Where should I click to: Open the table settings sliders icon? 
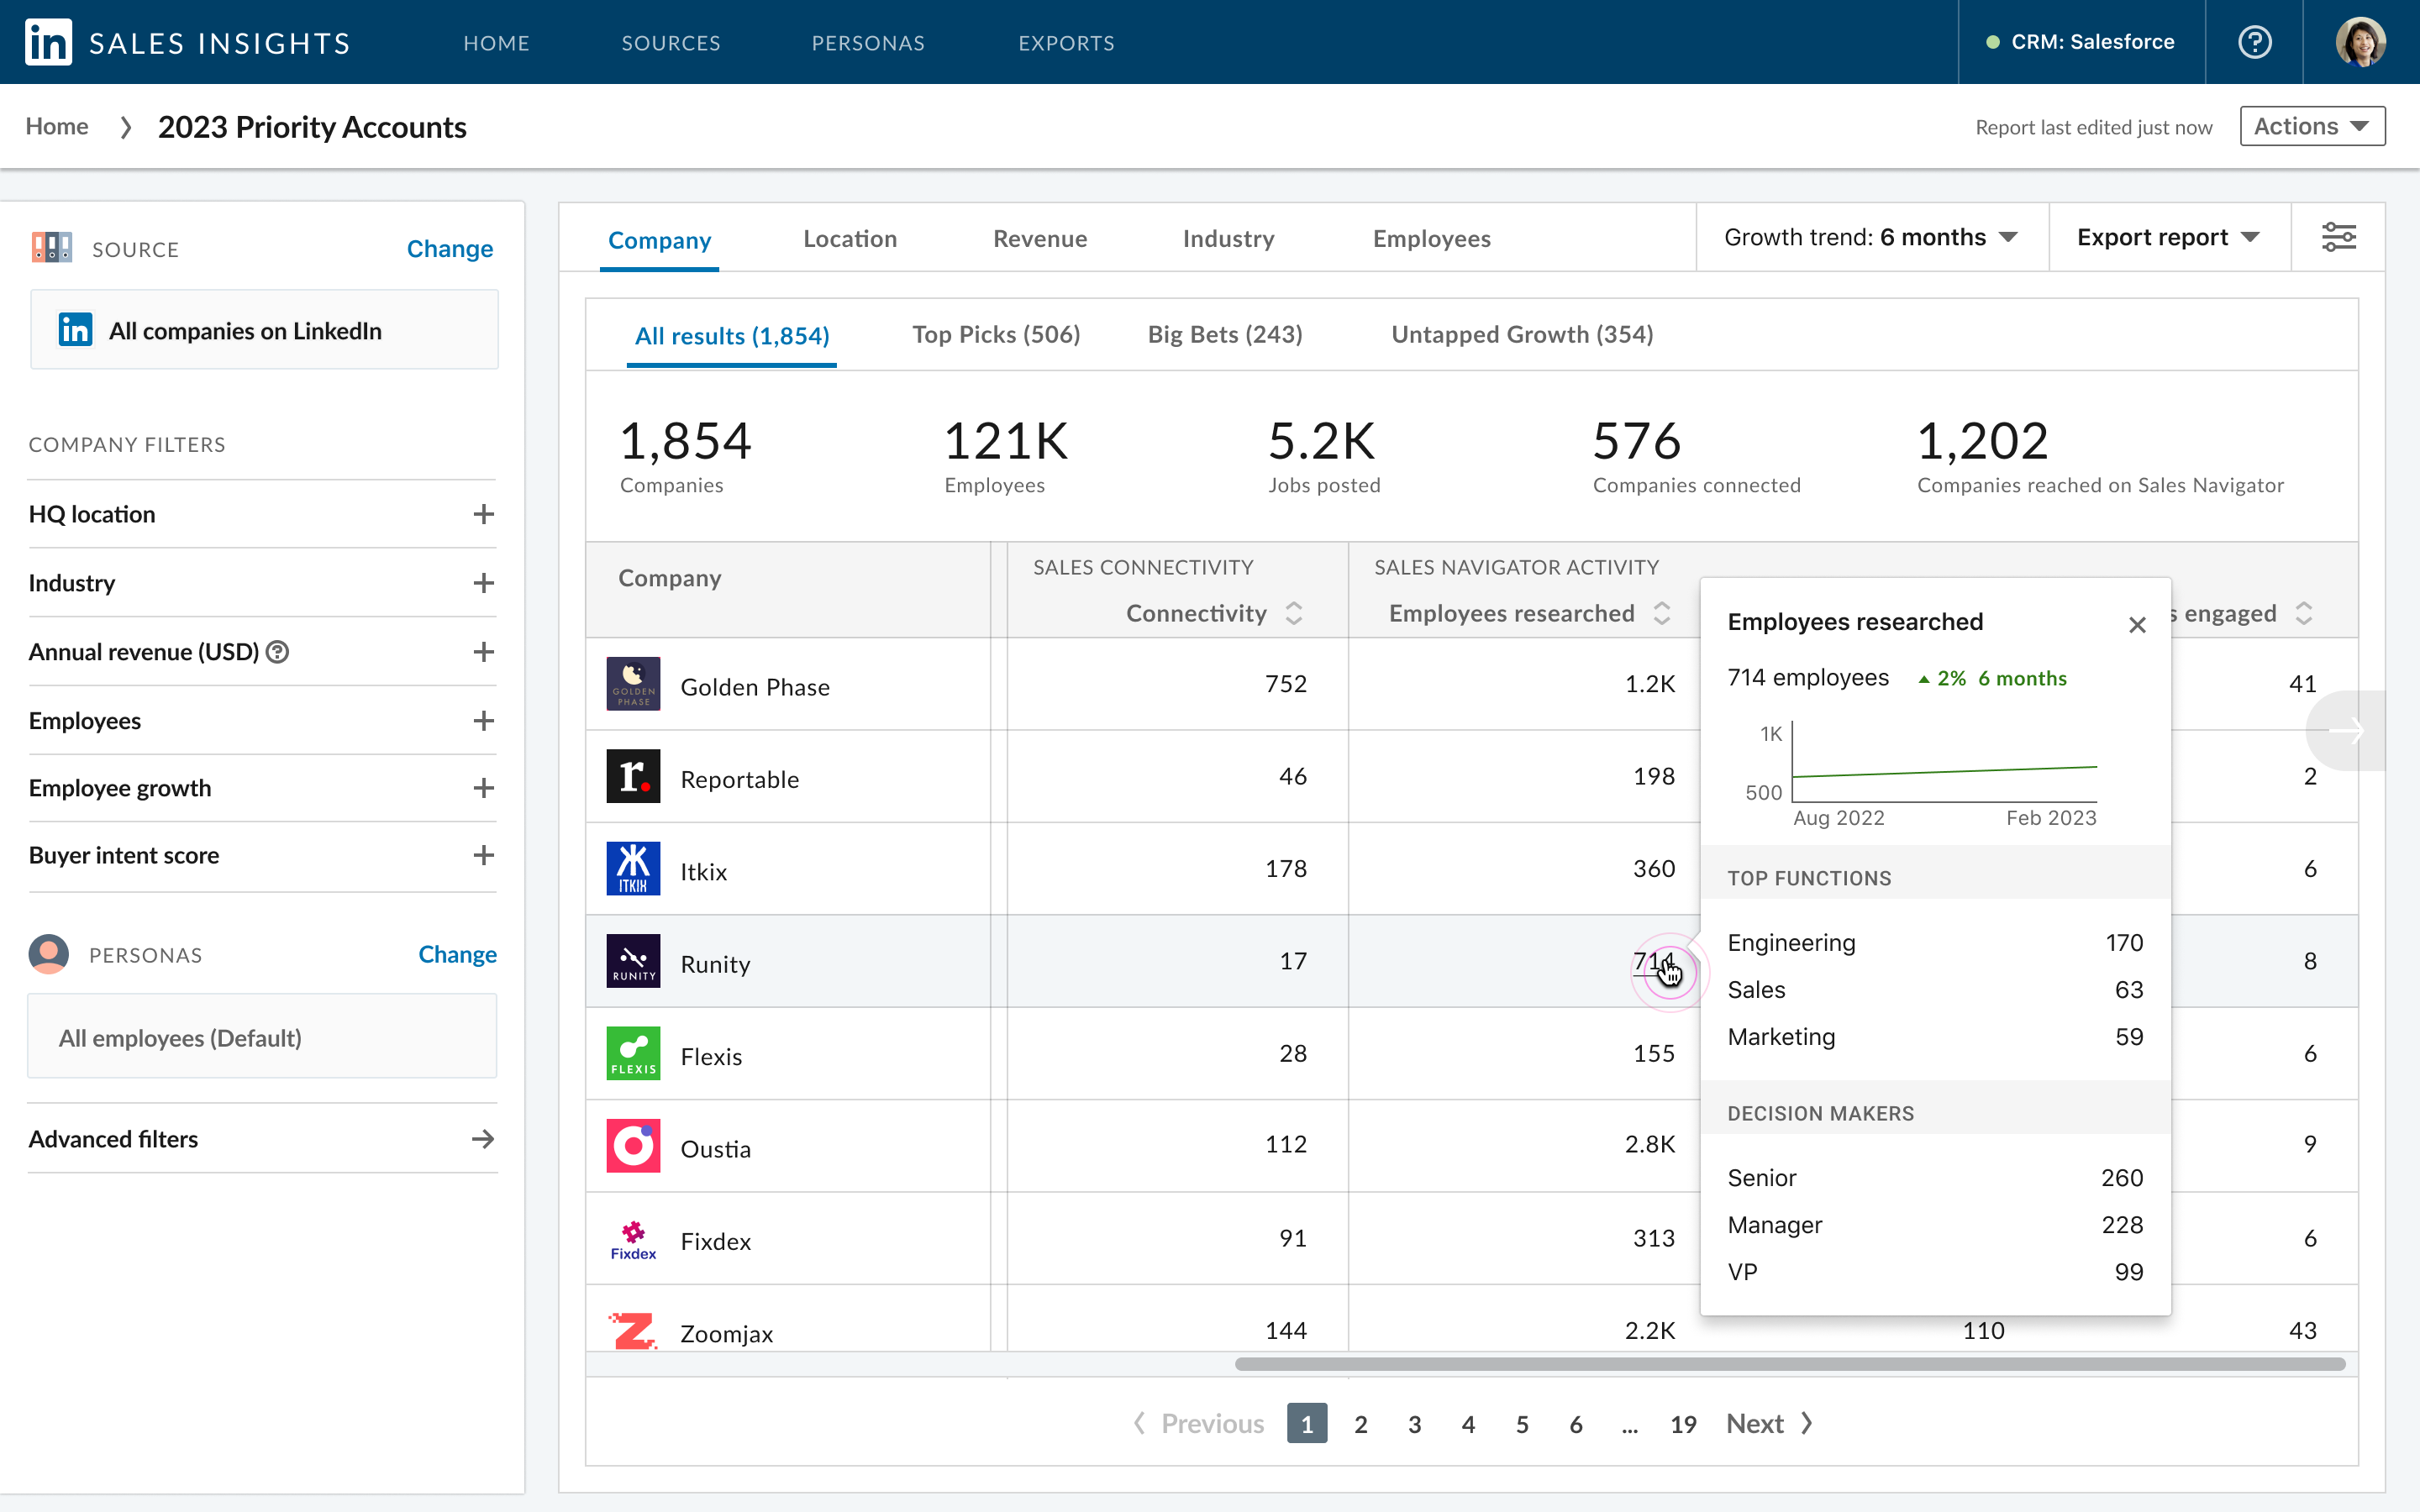click(x=2338, y=237)
